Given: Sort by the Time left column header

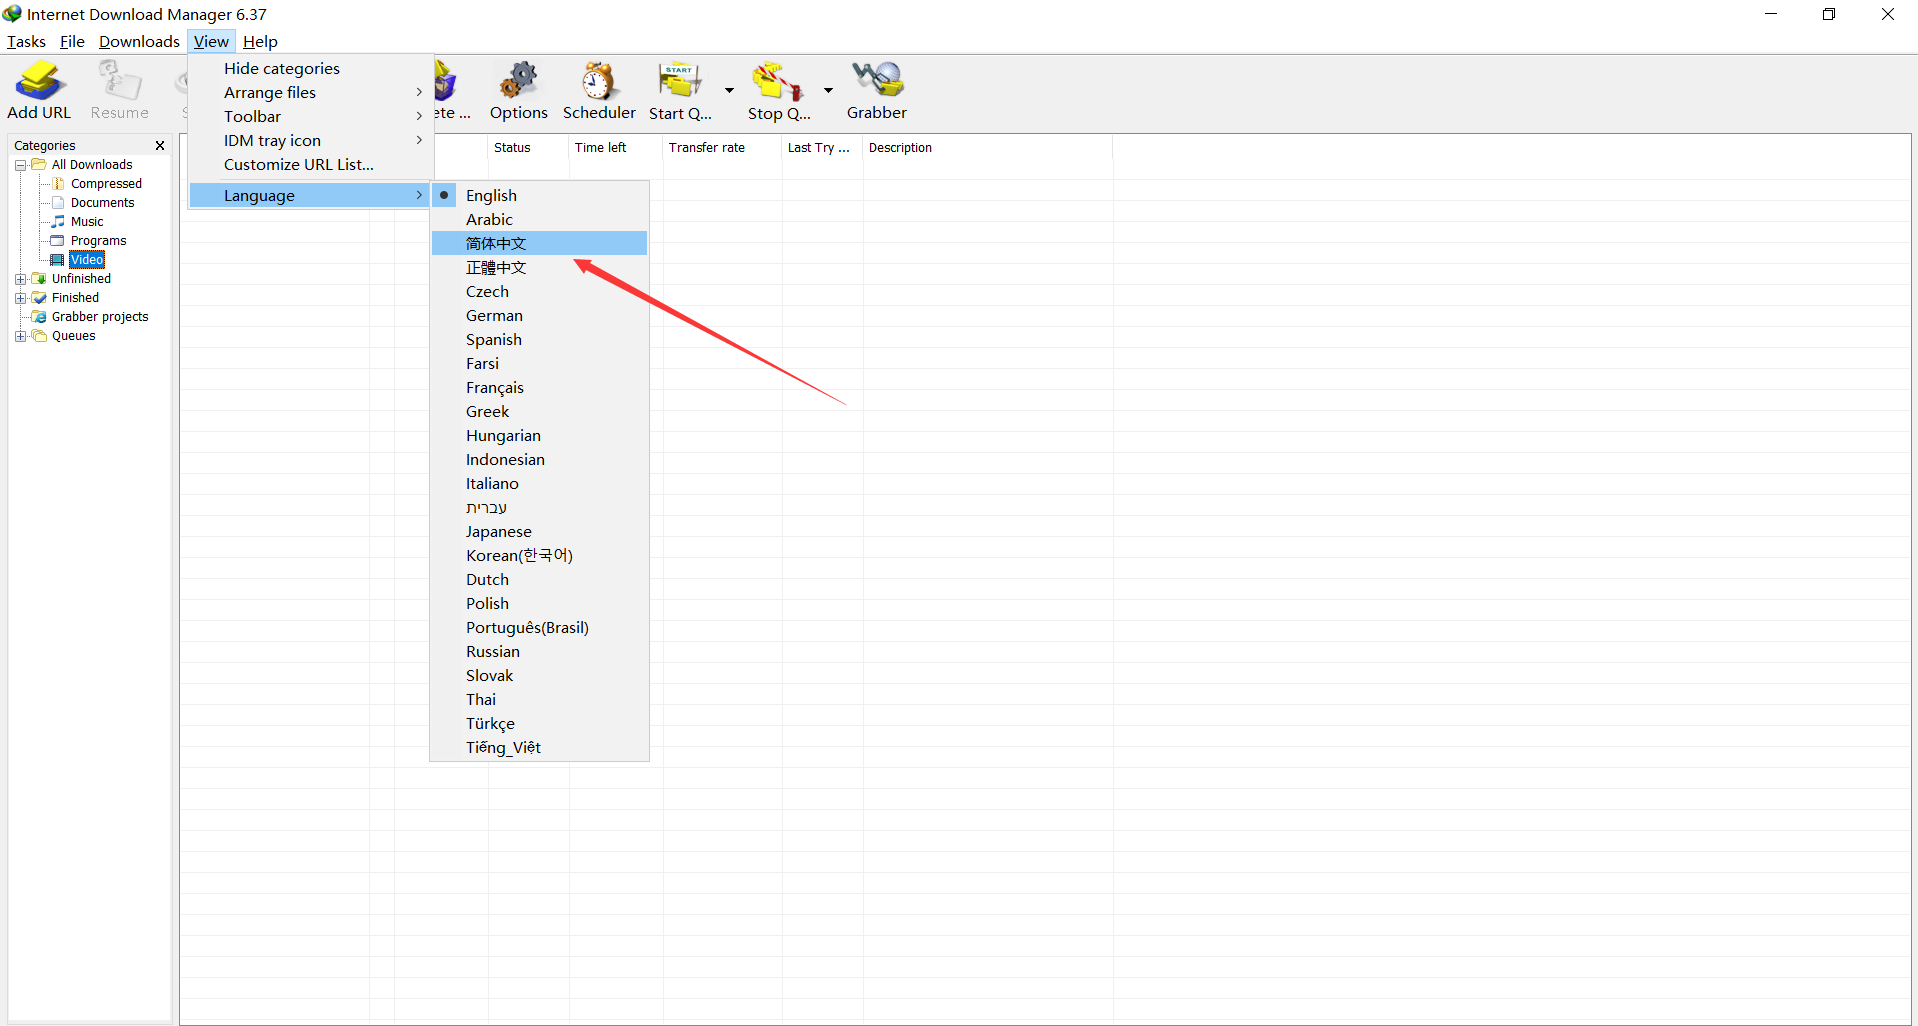Looking at the screenshot, I should [x=616, y=148].
